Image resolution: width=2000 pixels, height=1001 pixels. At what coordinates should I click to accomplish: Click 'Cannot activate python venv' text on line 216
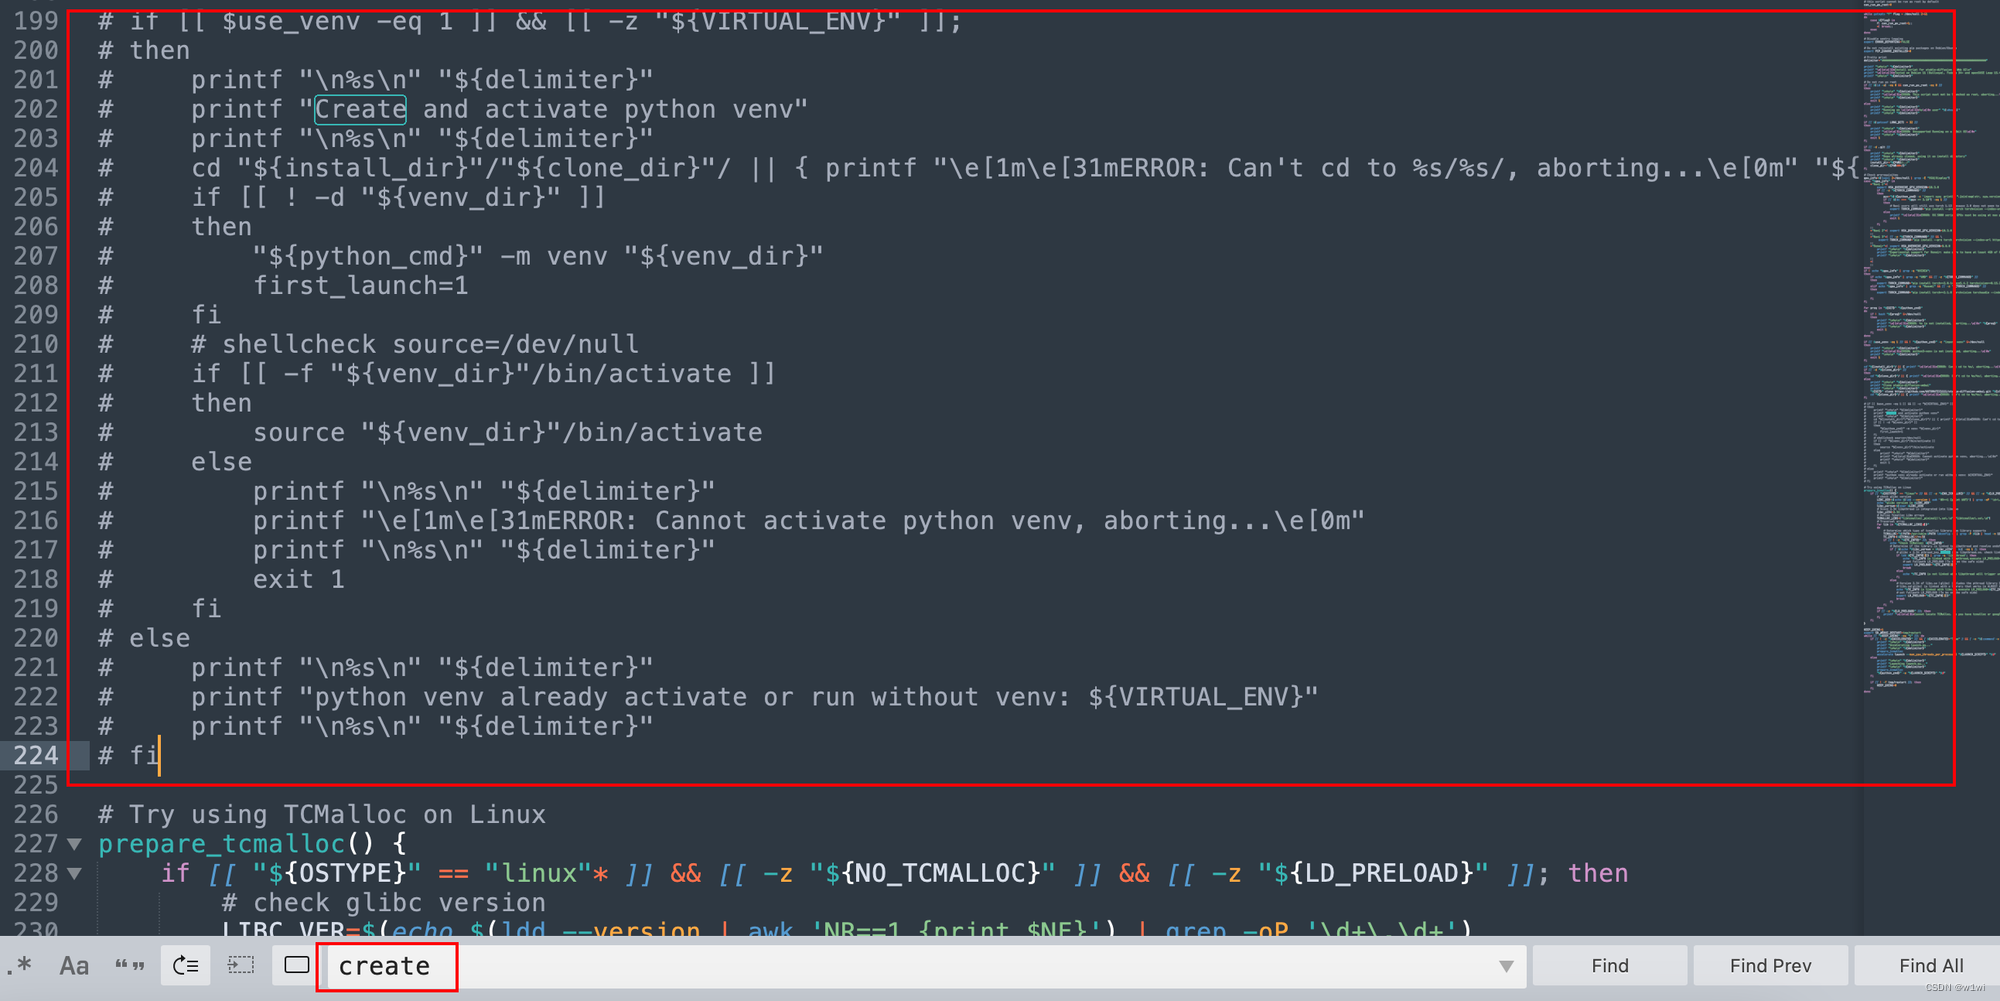click(863, 520)
